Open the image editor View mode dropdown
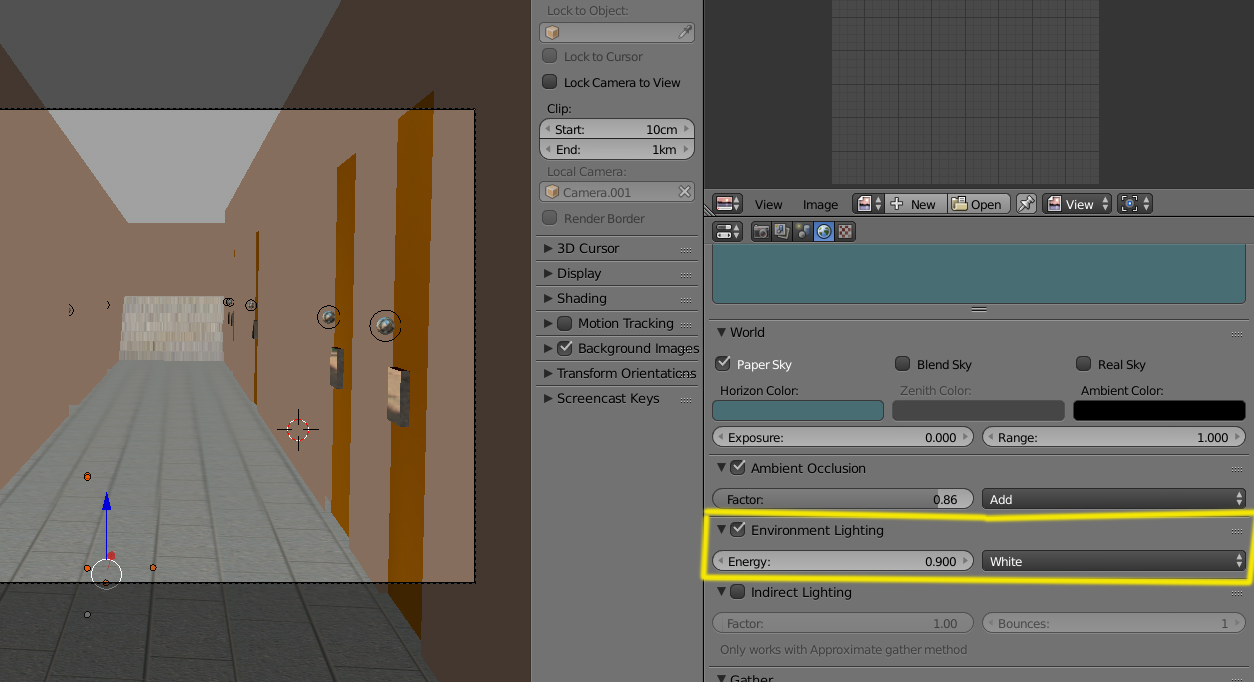1254x682 pixels. tap(1077, 204)
